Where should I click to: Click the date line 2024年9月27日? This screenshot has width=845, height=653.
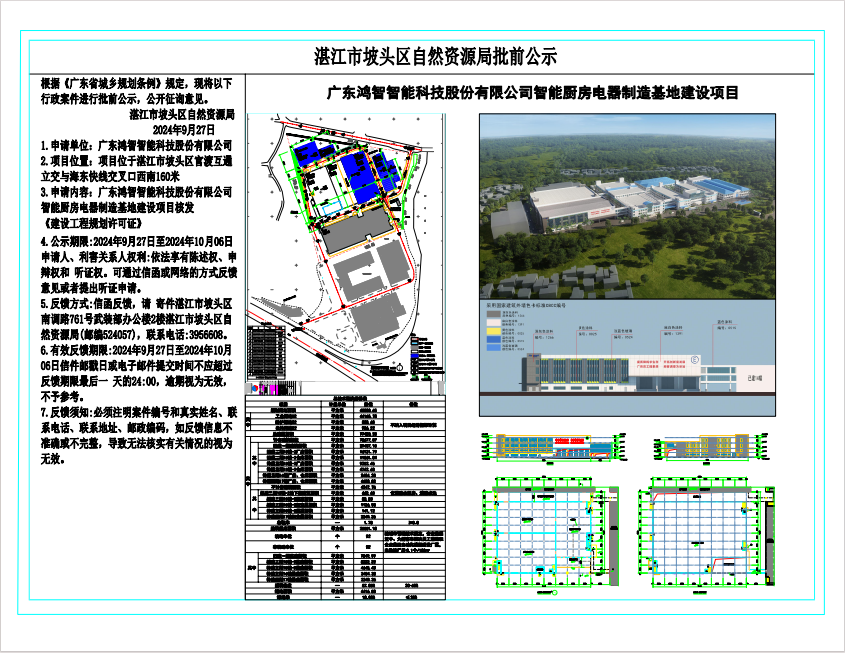point(184,130)
